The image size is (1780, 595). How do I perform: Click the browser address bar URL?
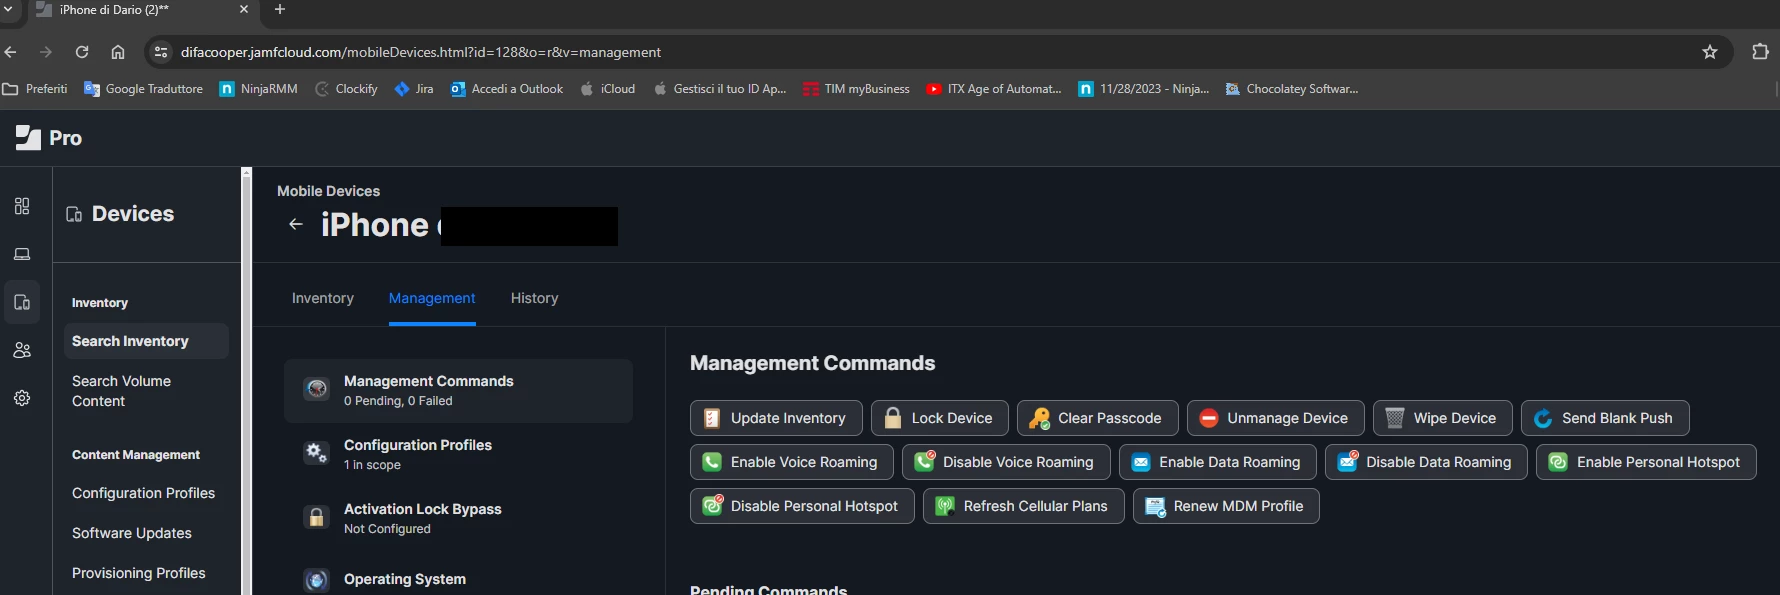click(421, 52)
